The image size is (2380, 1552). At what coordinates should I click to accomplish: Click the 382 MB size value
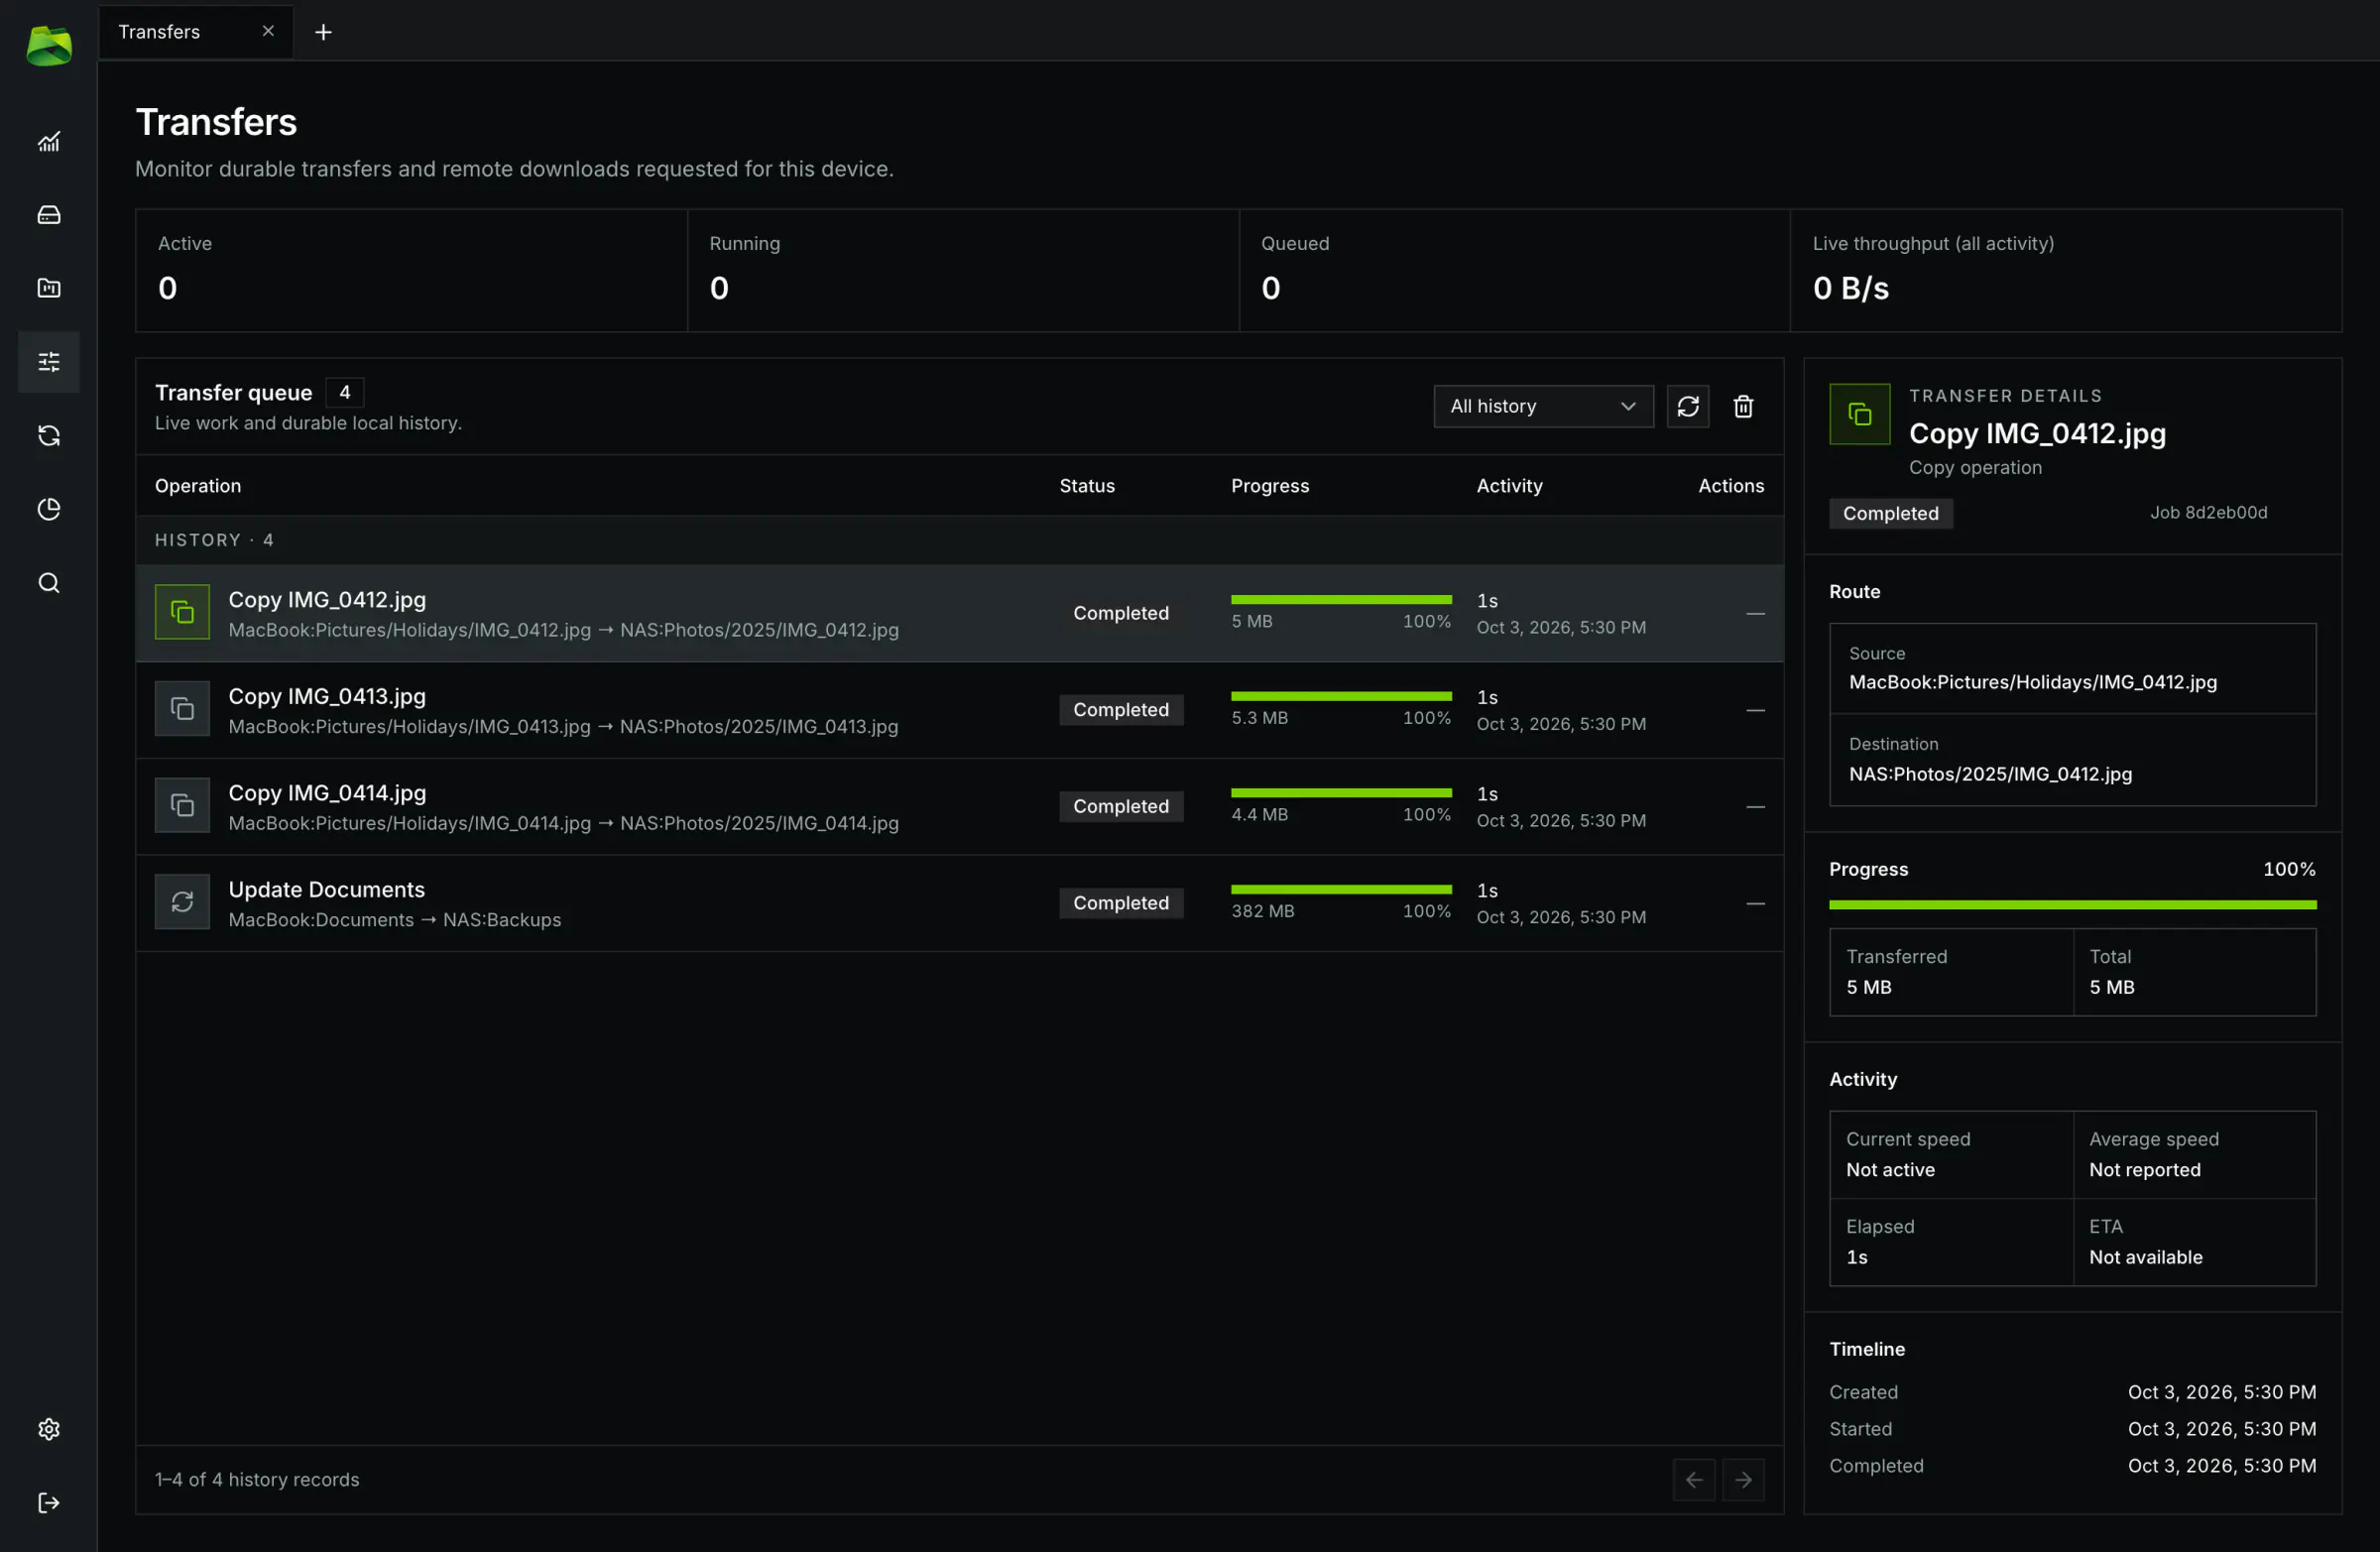coord(1262,911)
